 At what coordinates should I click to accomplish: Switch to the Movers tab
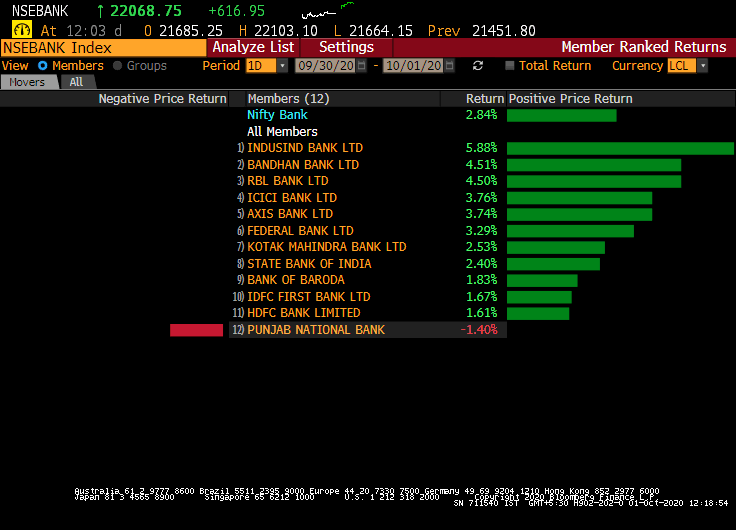(x=30, y=82)
